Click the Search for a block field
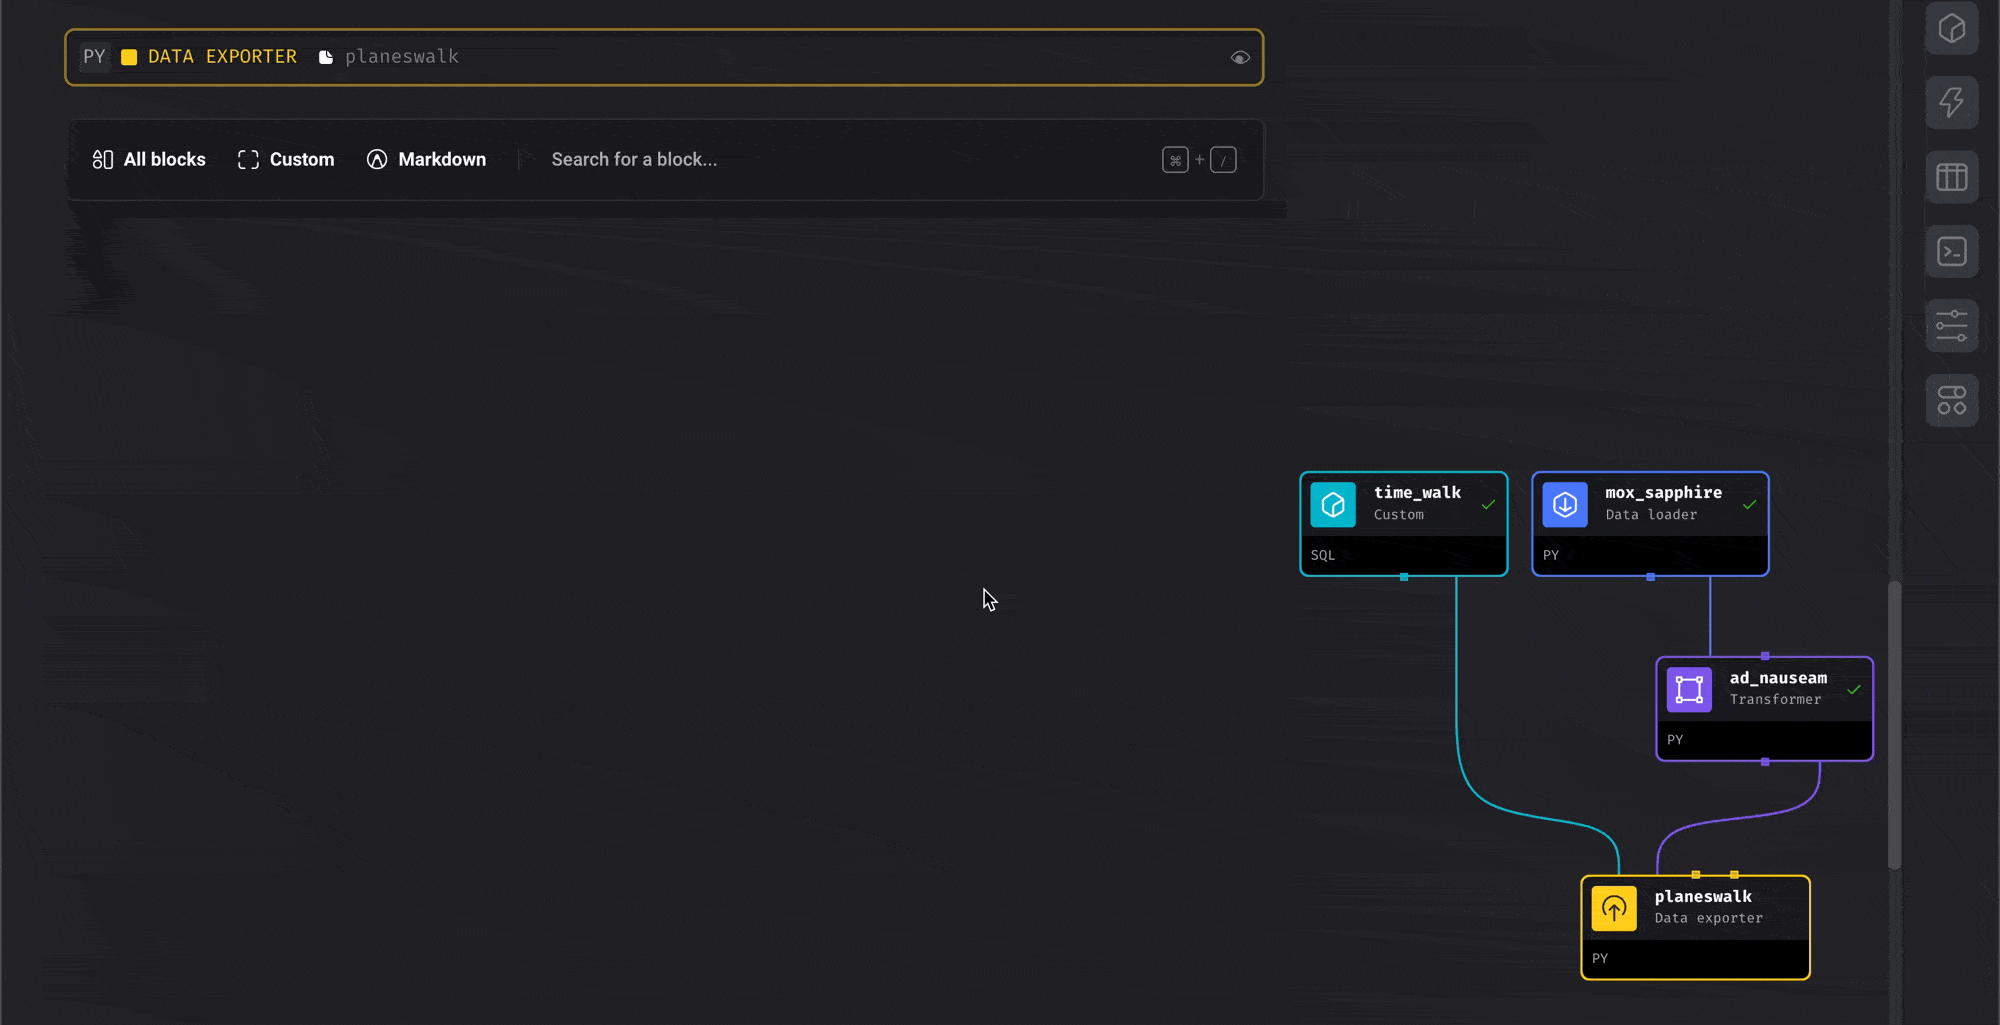The width and height of the screenshot is (2000, 1025). tap(634, 160)
